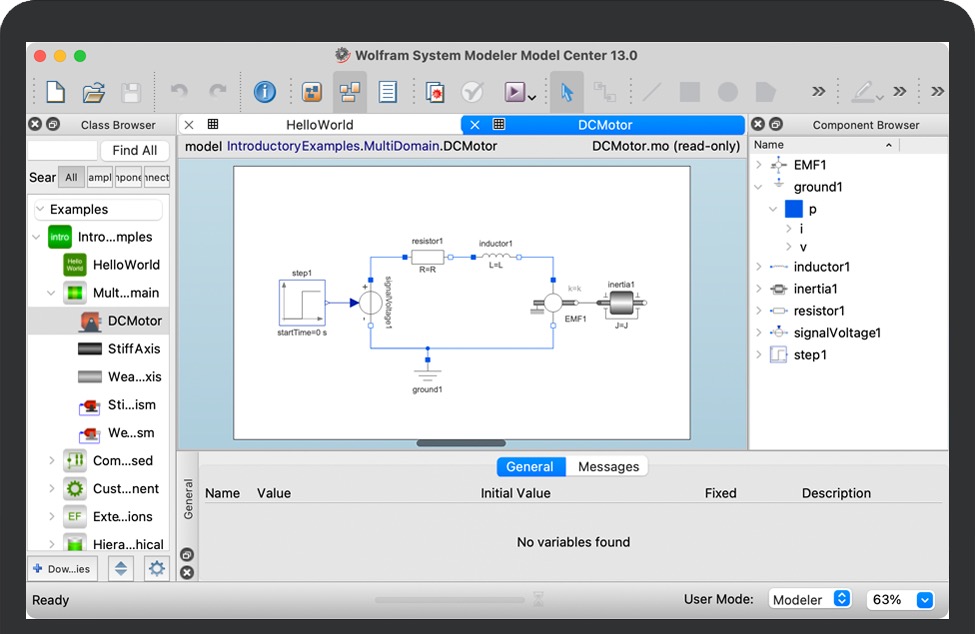This screenshot has width=975, height=634.
Task: Switch to Diagram View in toolbar
Action: click(350, 92)
